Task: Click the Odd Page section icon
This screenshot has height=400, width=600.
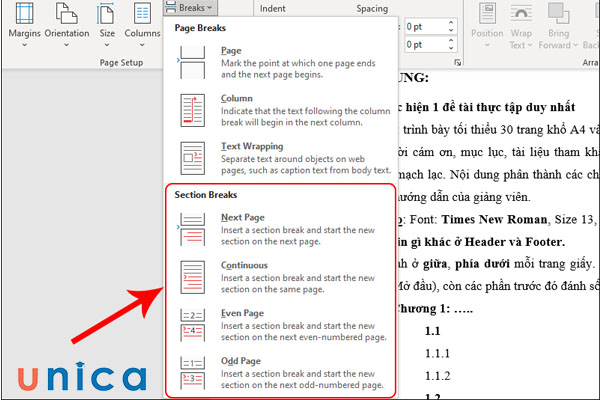Action: [192, 373]
